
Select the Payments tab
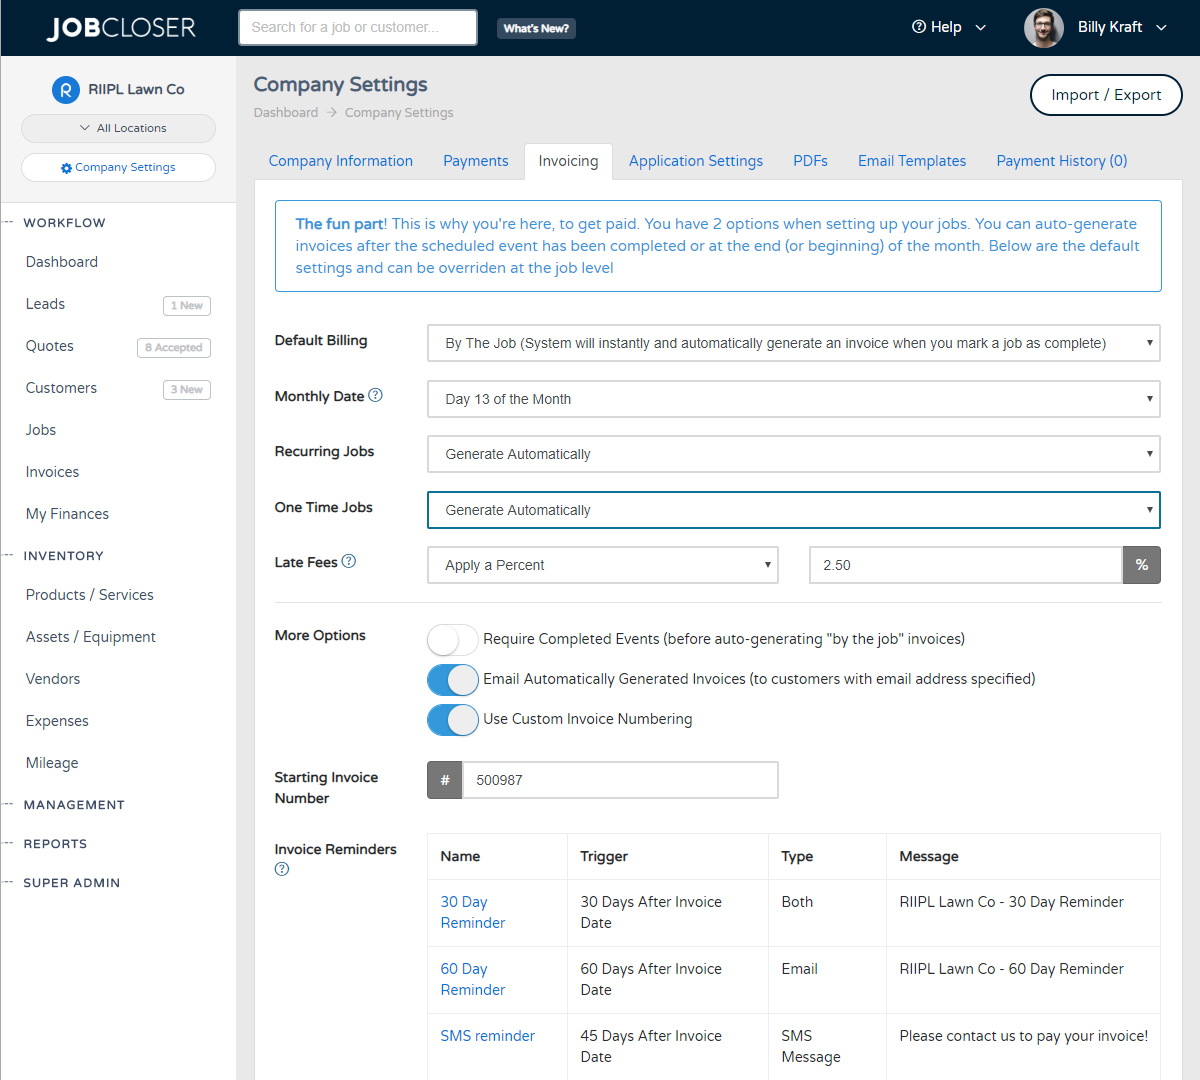coord(476,160)
